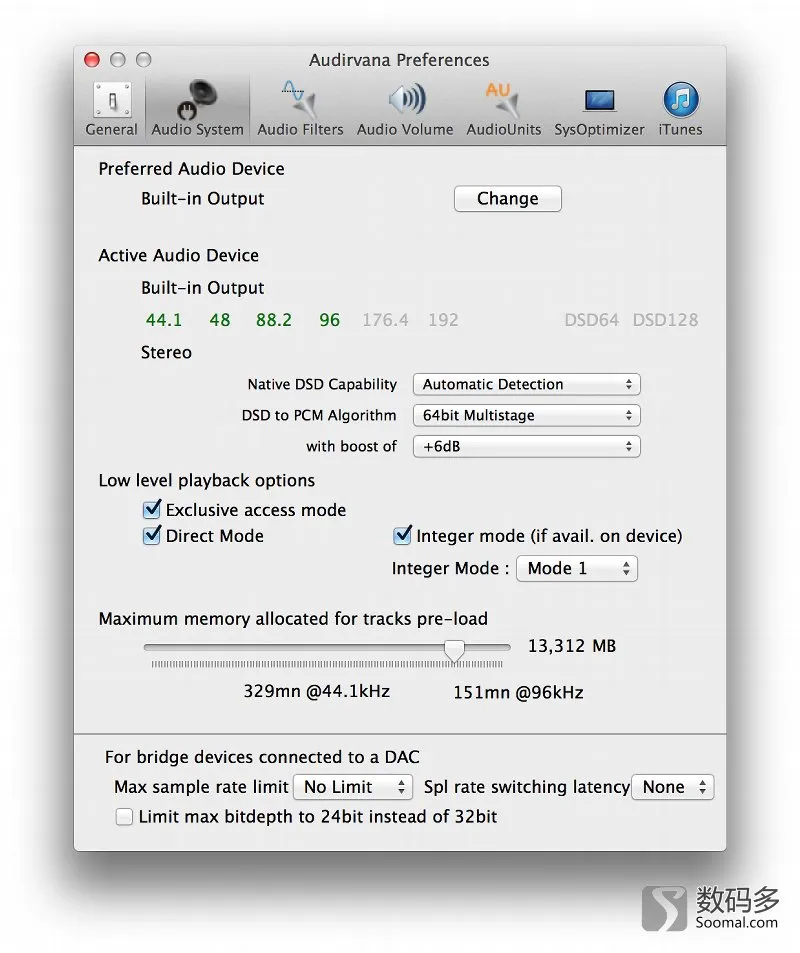Click the greyed 192 sample rate
This screenshot has width=800, height=953.
pos(443,320)
